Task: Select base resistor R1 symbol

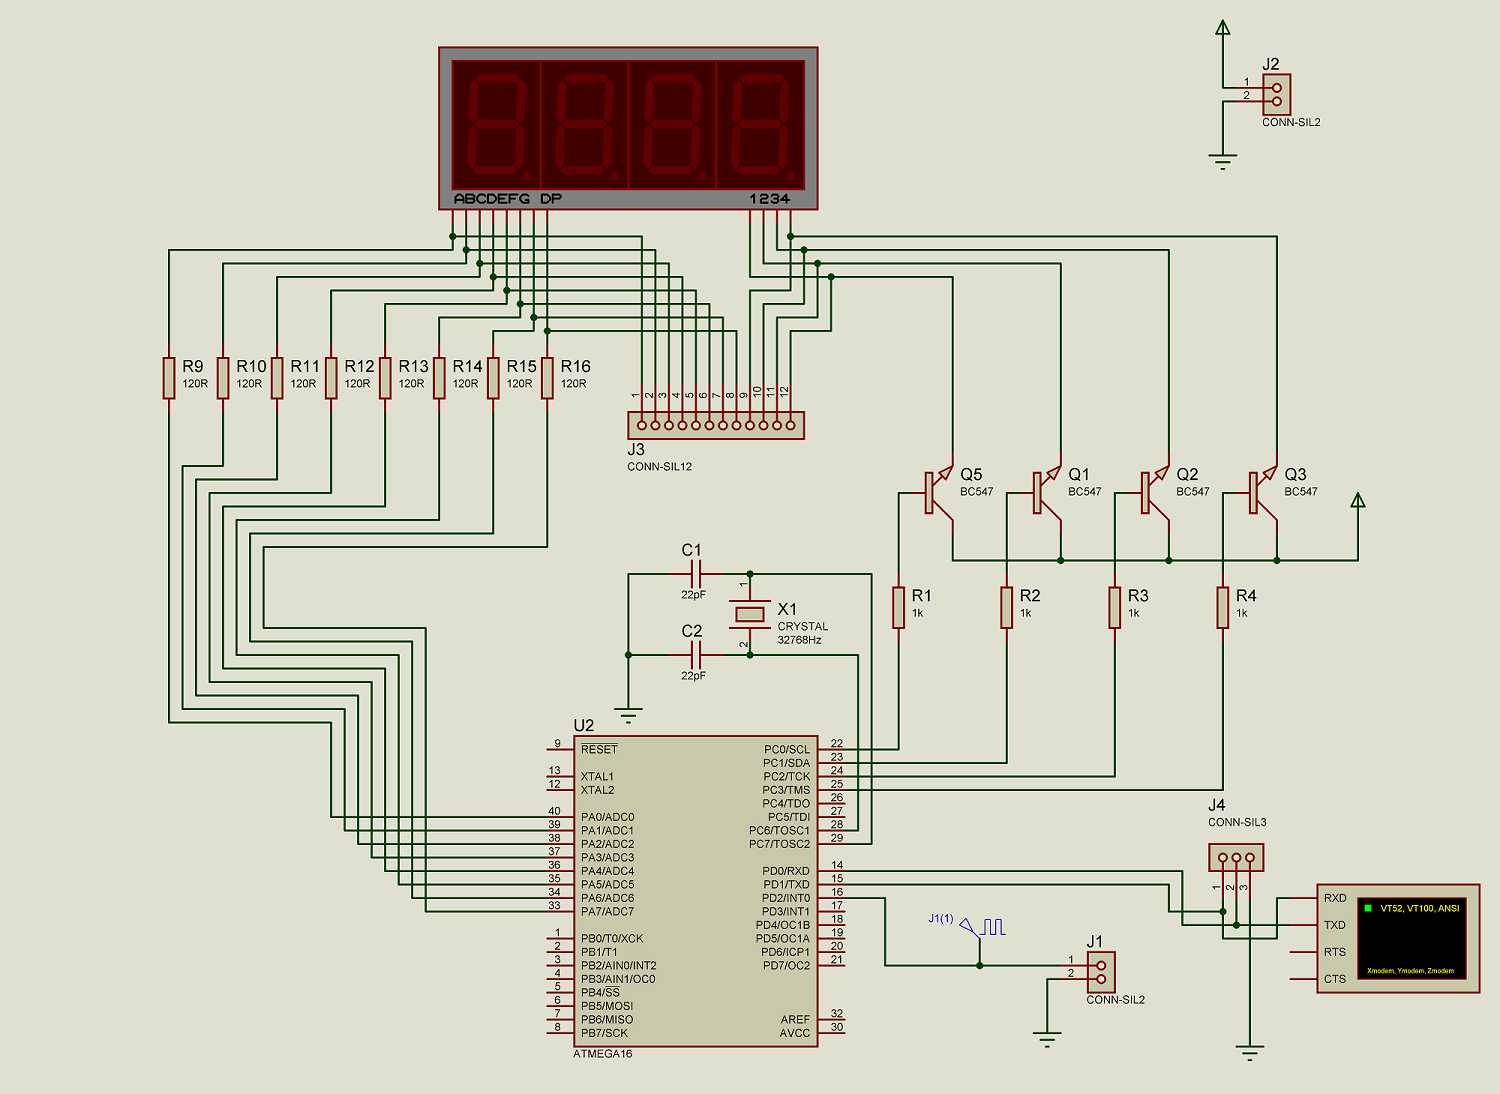Action: 899,608
